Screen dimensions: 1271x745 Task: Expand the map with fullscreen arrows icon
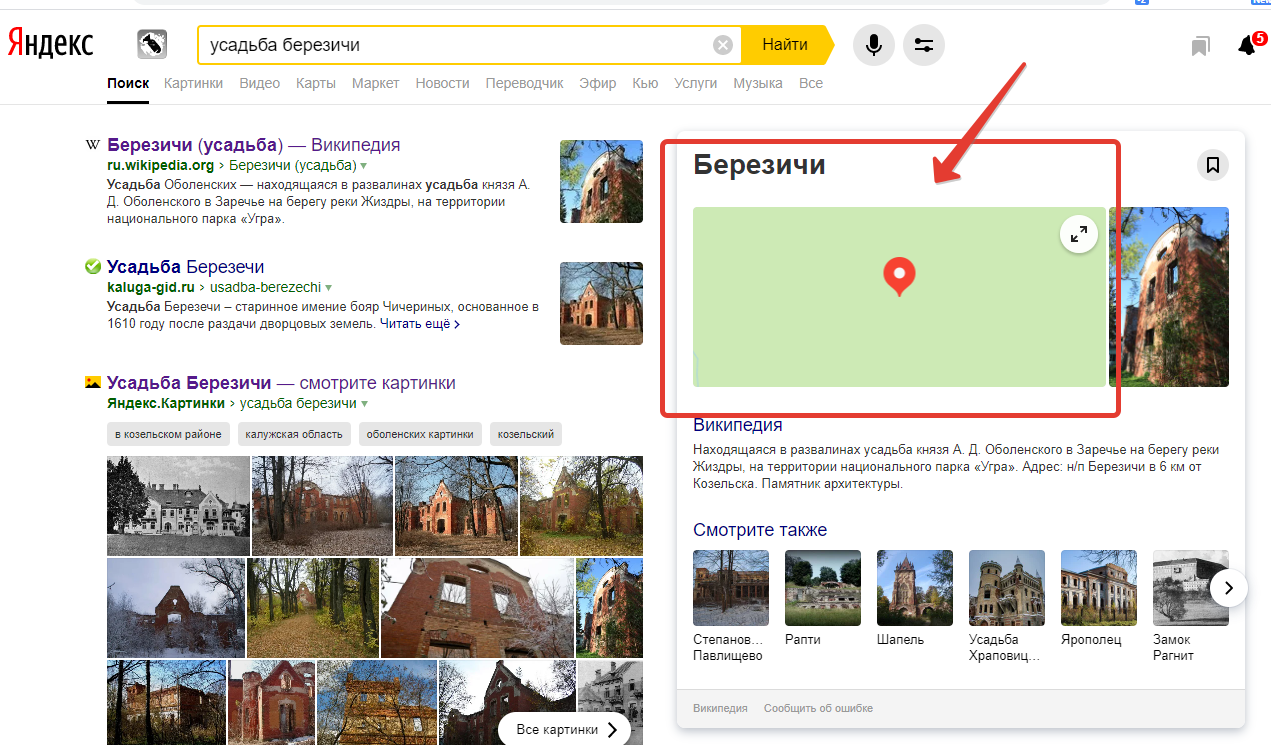[x=1079, y=235]
